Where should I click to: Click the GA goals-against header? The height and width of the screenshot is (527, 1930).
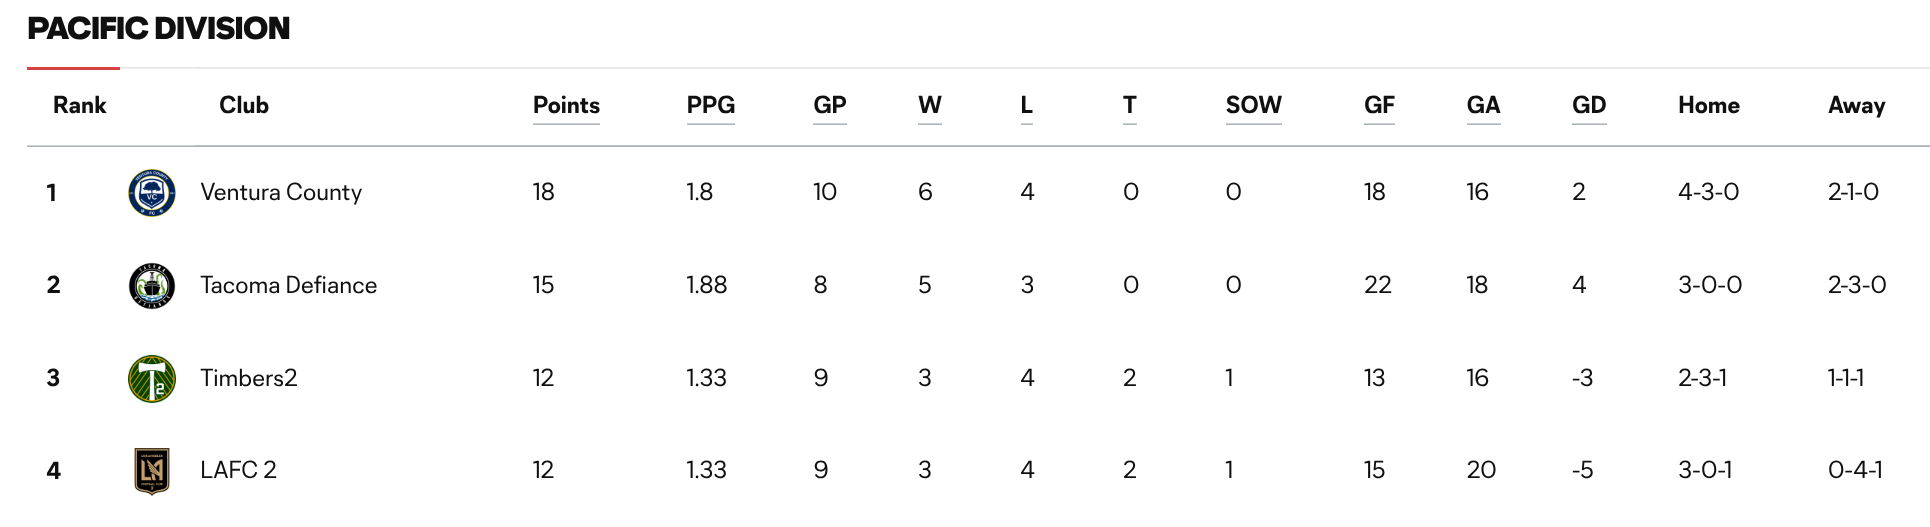tap(1483, 105)
